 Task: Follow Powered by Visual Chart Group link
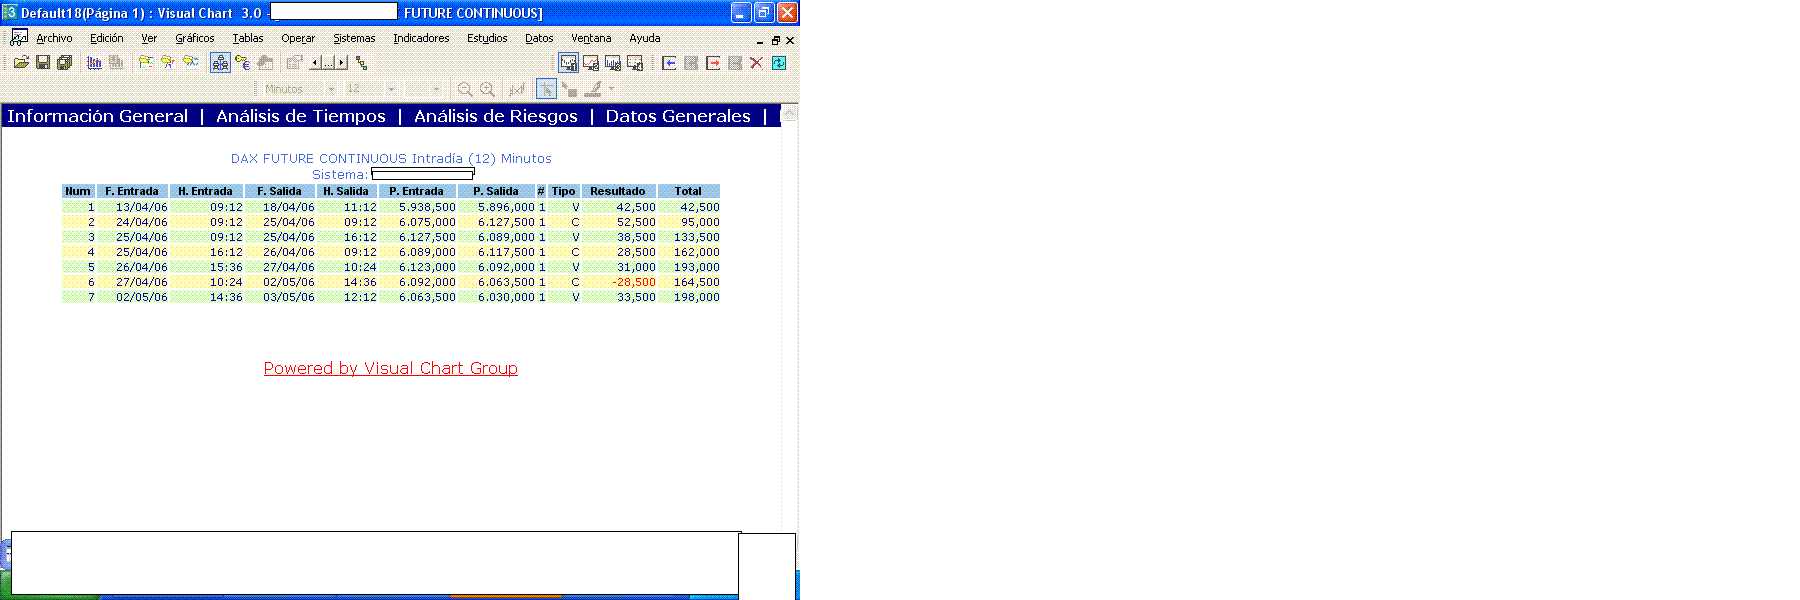click(x=391, y=368)
